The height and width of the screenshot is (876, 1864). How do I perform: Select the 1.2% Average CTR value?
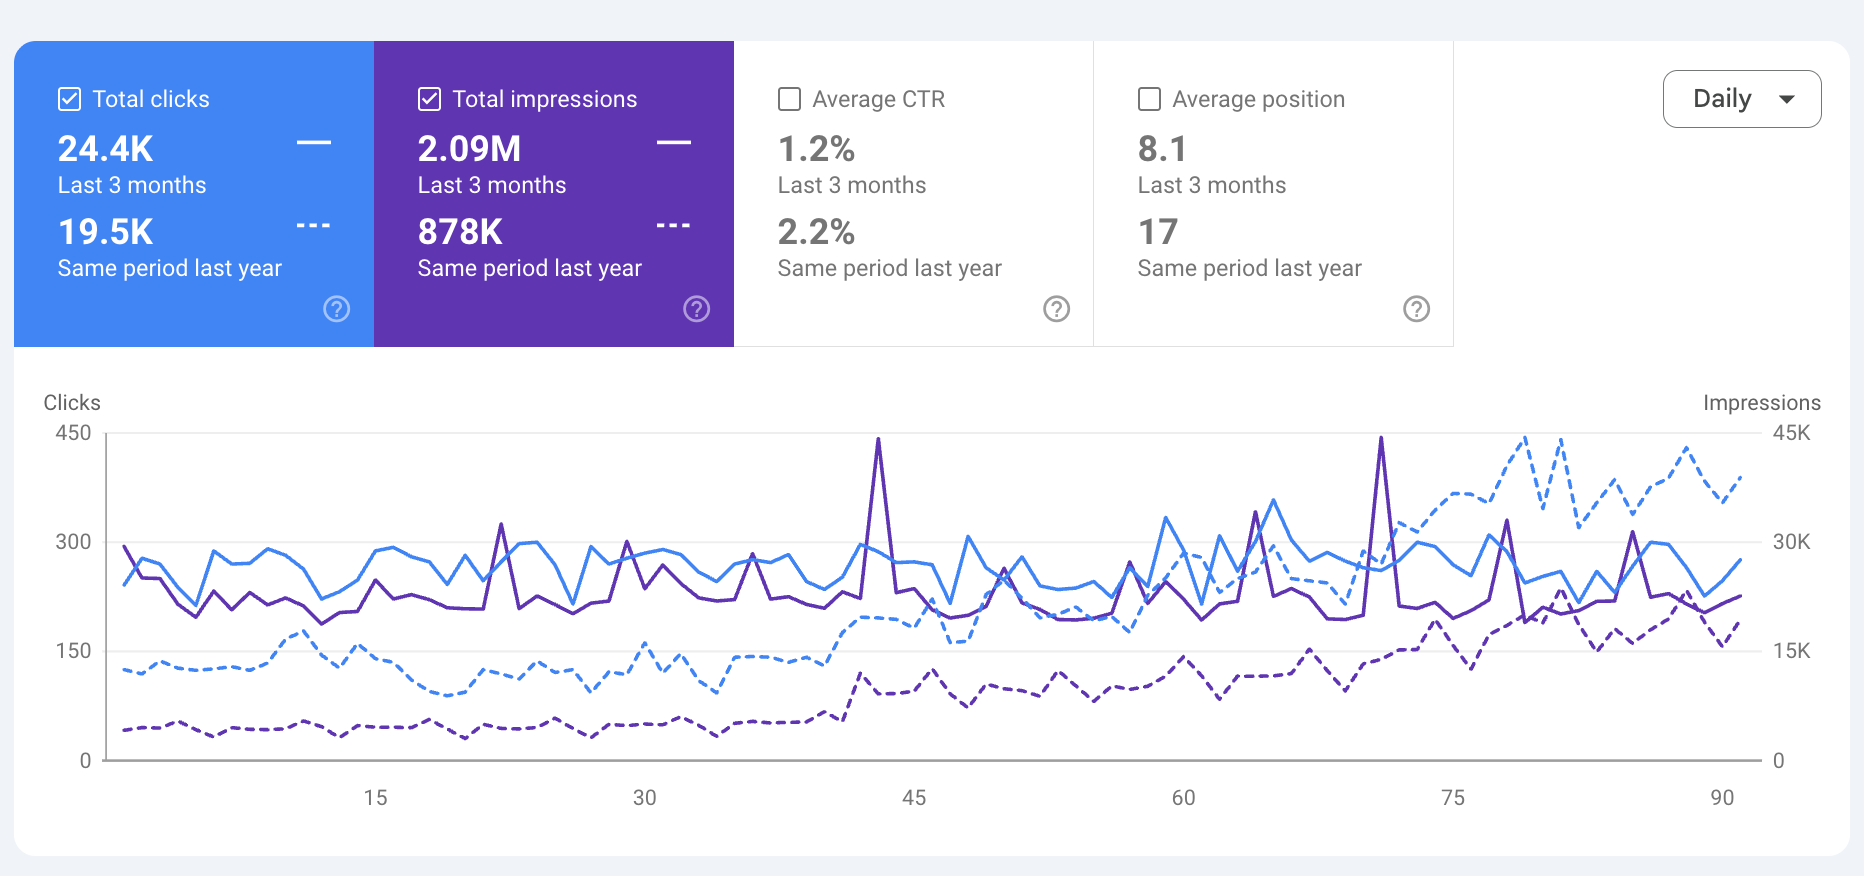816,149
